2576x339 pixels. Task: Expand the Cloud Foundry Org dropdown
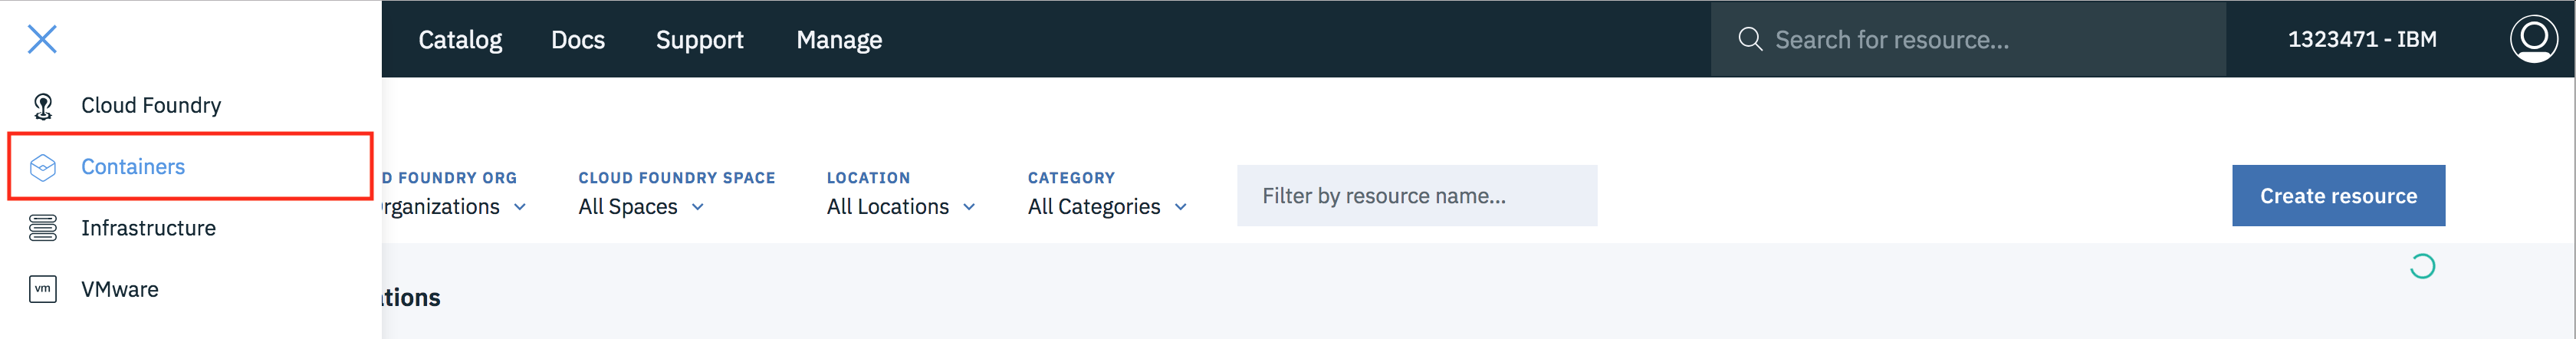pos(455,207)
